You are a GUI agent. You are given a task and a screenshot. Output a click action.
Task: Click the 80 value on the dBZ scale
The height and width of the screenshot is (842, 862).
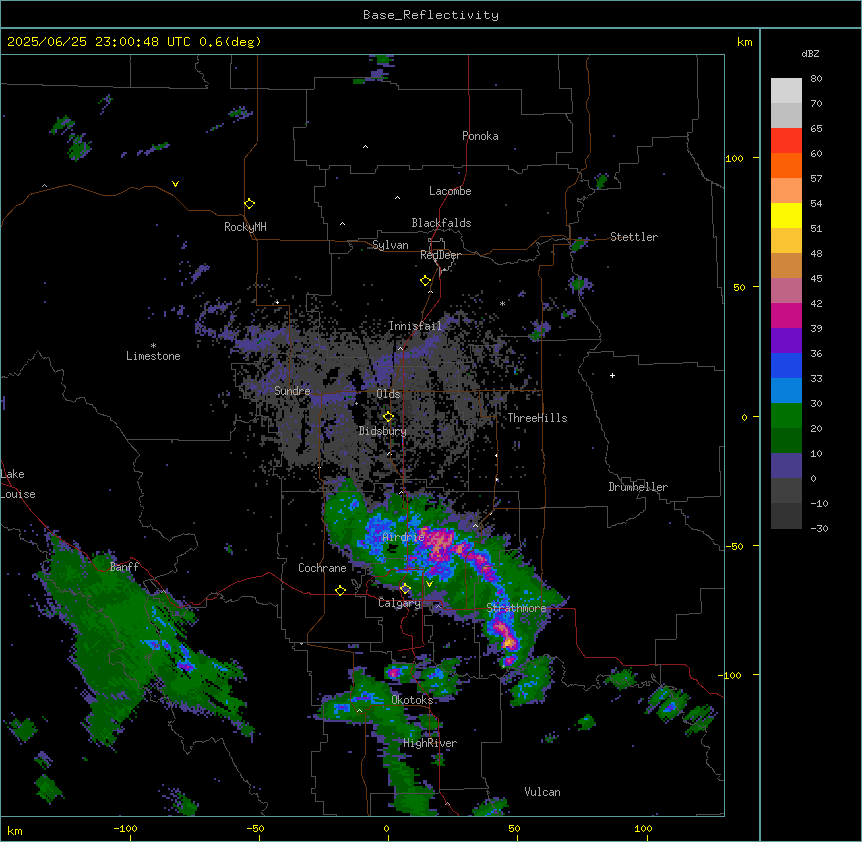[816, 79]
